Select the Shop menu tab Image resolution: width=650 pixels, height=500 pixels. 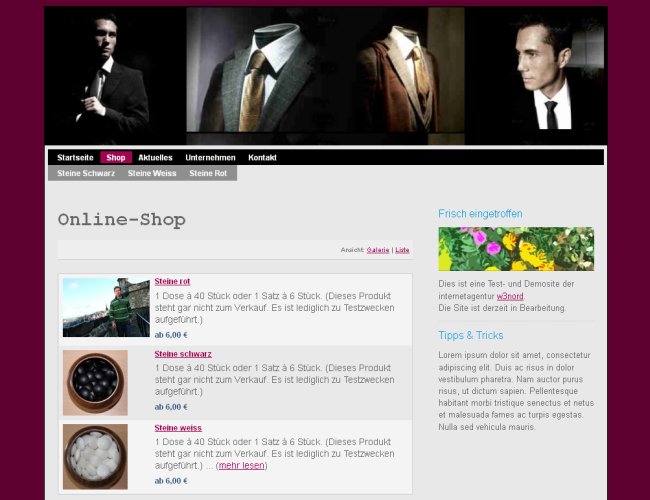(116, 158)
